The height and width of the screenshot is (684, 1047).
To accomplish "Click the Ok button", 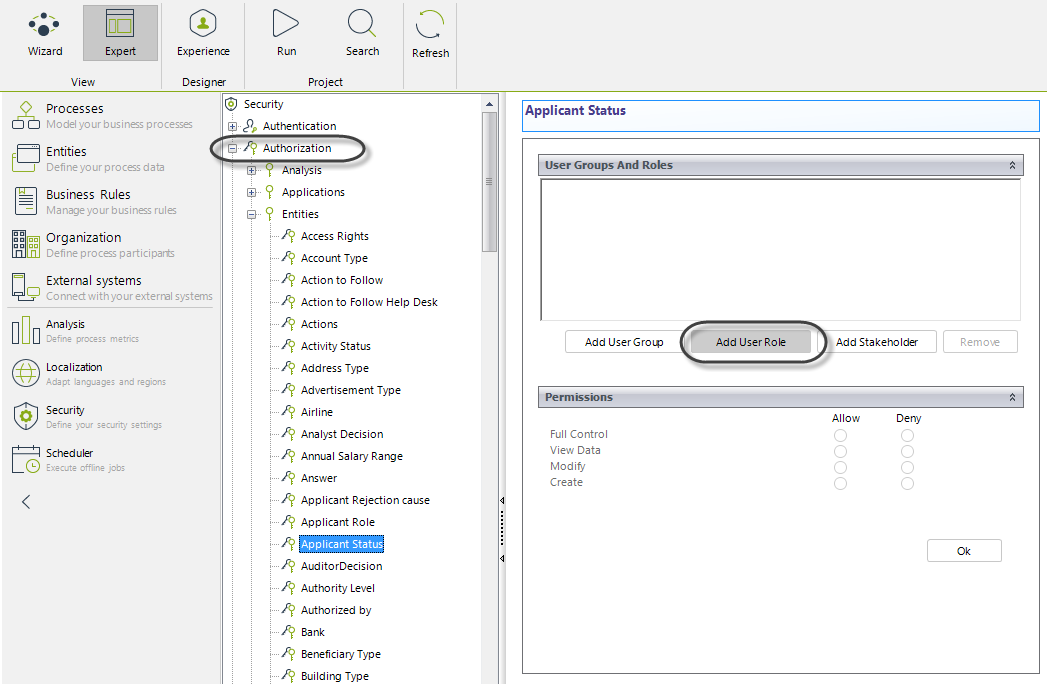I will [x=963, y=551].
